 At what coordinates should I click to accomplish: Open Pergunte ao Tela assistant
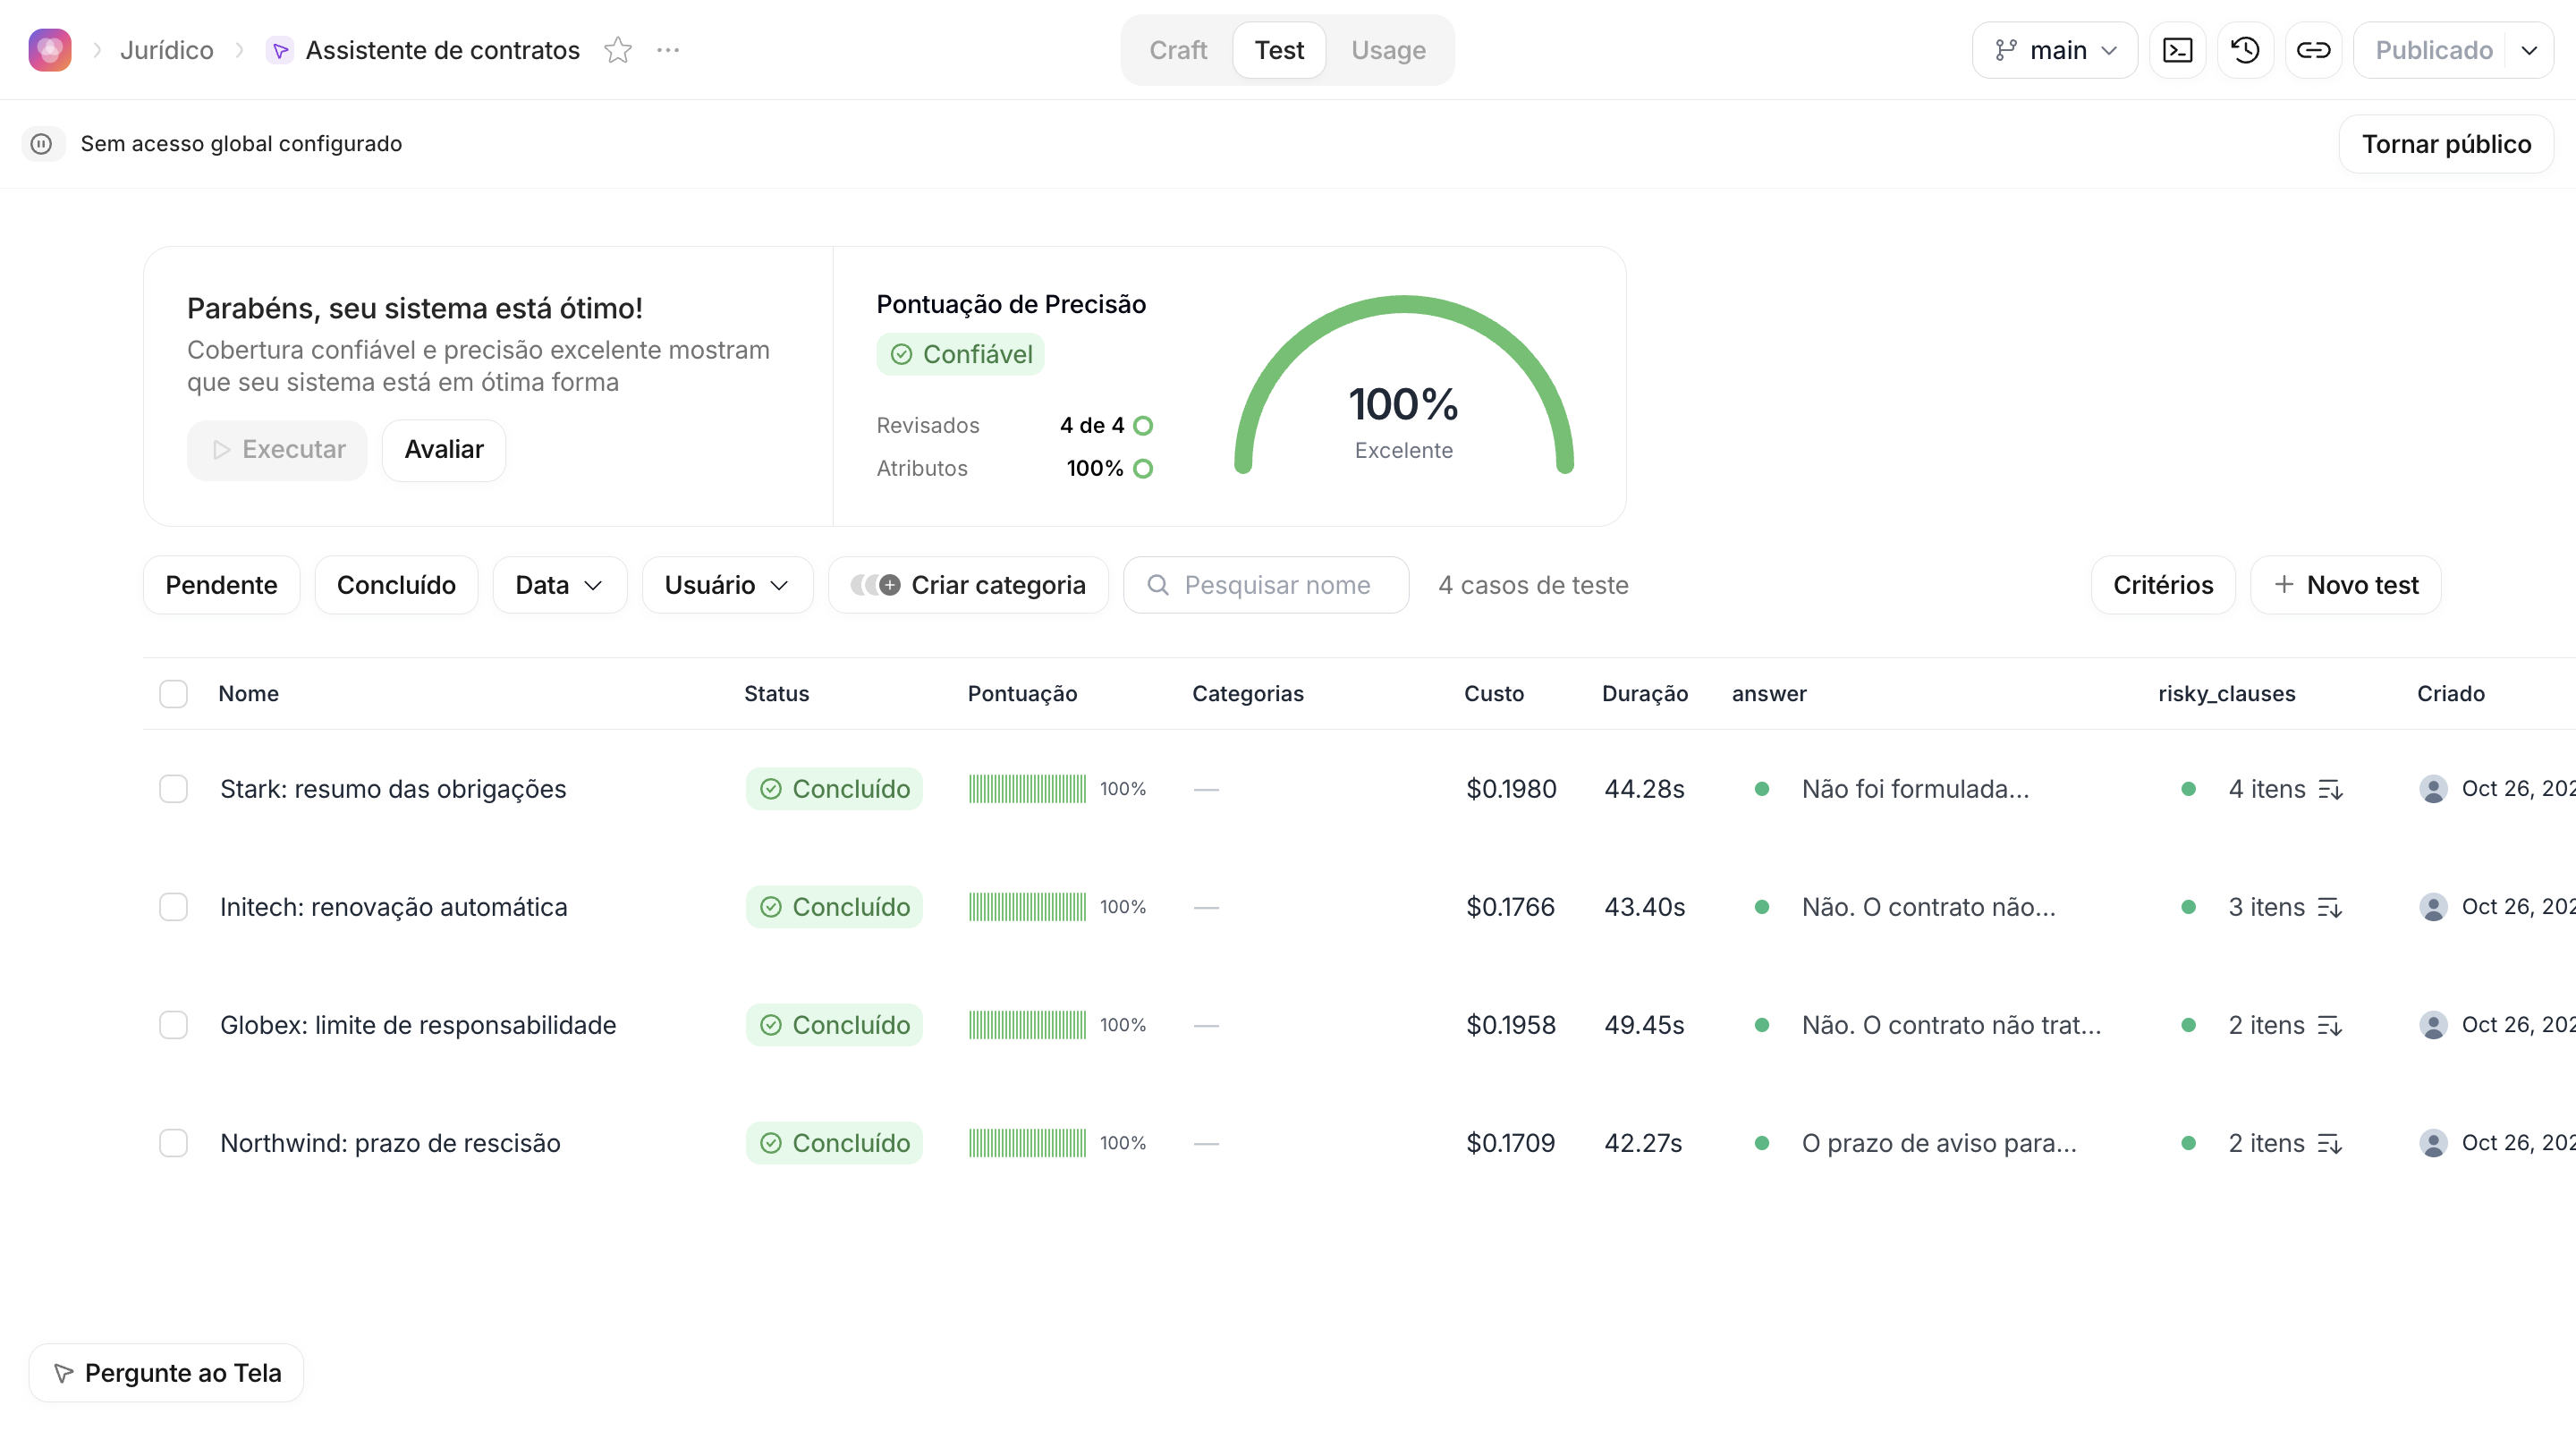(x=166, y=1373)
